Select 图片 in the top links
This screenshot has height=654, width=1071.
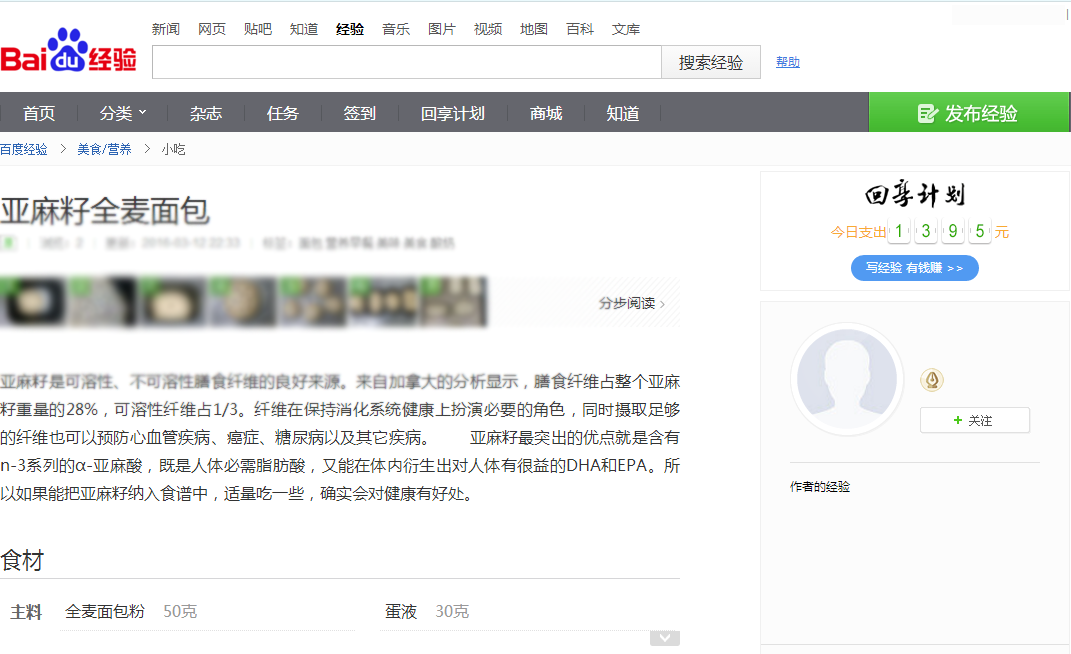point(442,29)
